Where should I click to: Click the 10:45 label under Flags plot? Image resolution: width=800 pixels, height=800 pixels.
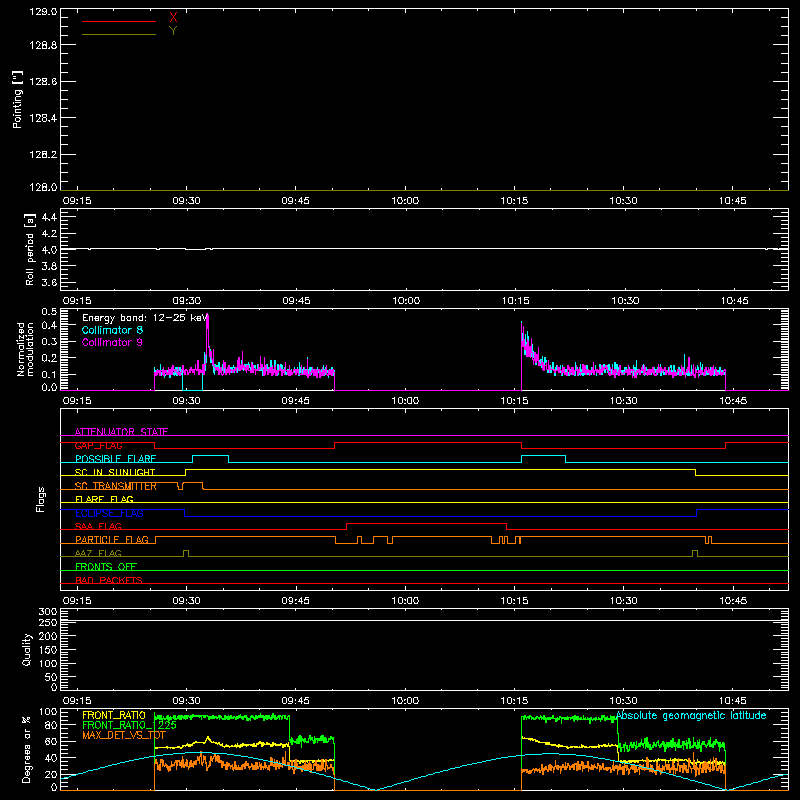coord(733,601)
